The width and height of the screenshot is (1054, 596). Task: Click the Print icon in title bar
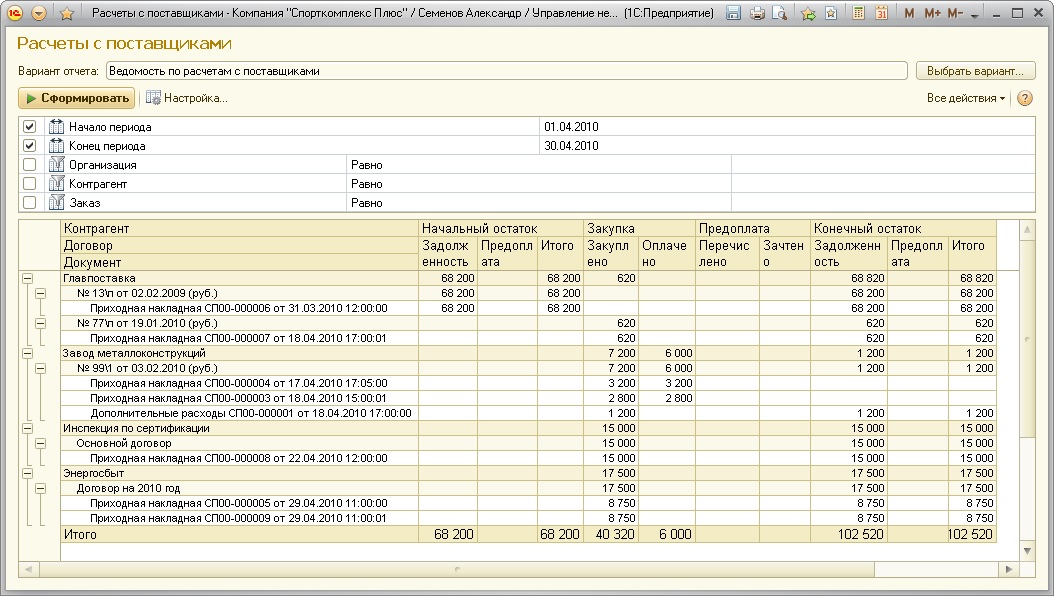757,13
